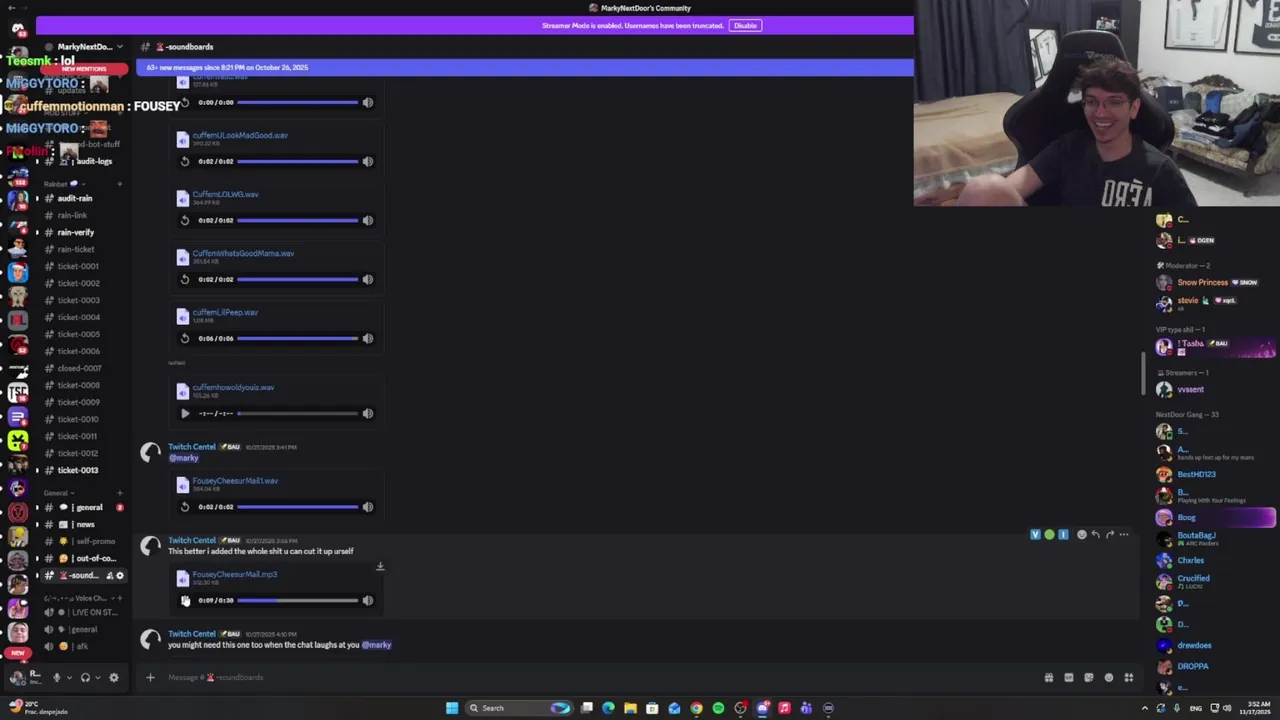Open CuffemWhatsGoodMama.wav file link
Image resolution: width=1280 pixels, height=720 pixels.
(x=243, y=253)
